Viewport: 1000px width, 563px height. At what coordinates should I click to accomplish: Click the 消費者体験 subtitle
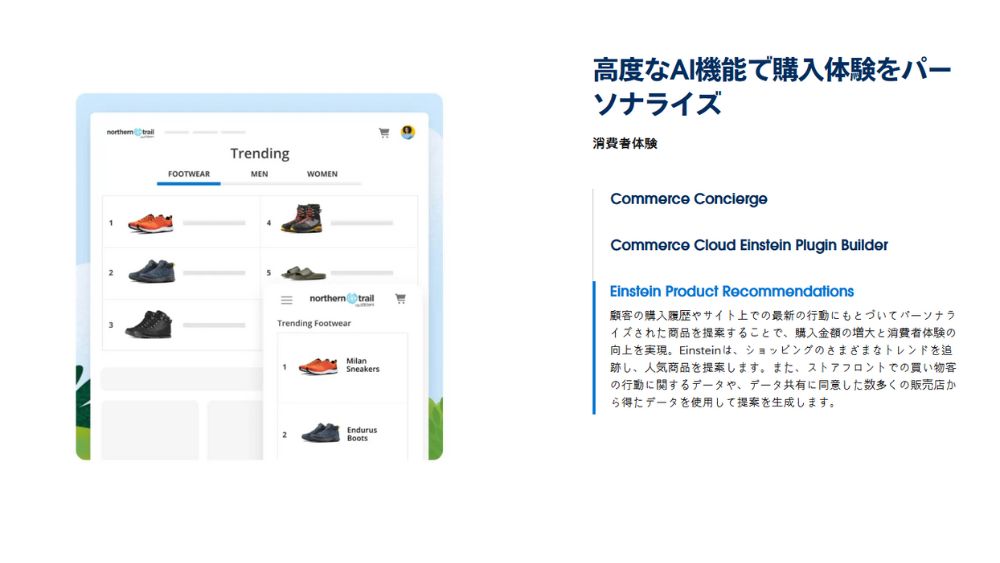coord(624,143)
